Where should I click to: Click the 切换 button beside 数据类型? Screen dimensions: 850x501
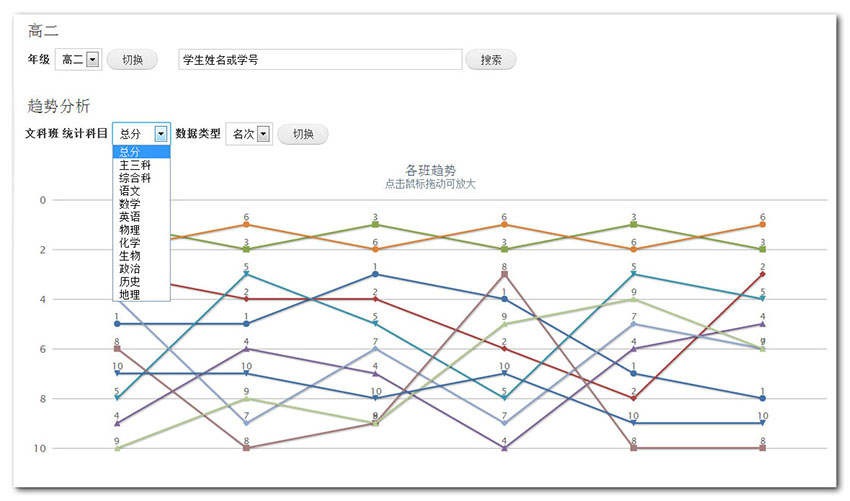[x=303, y=134]
